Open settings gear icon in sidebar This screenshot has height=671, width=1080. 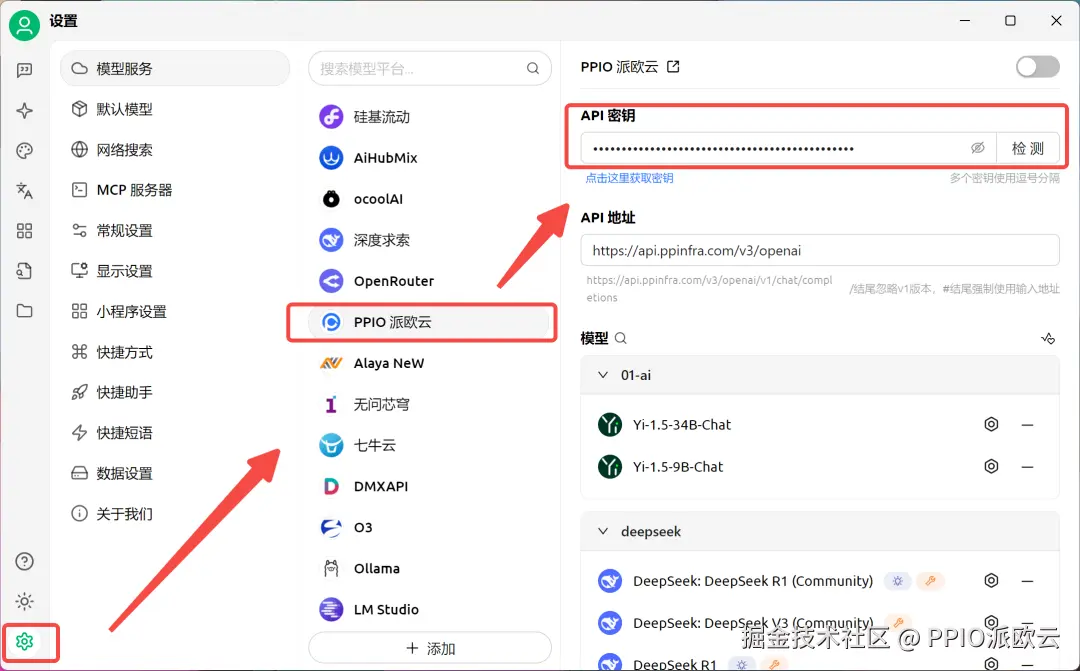pyautogui.click(x=24, y=642)
